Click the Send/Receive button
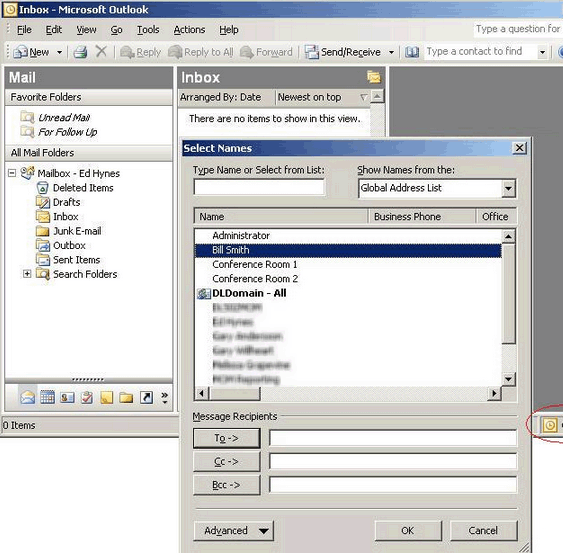 point(343,52)
